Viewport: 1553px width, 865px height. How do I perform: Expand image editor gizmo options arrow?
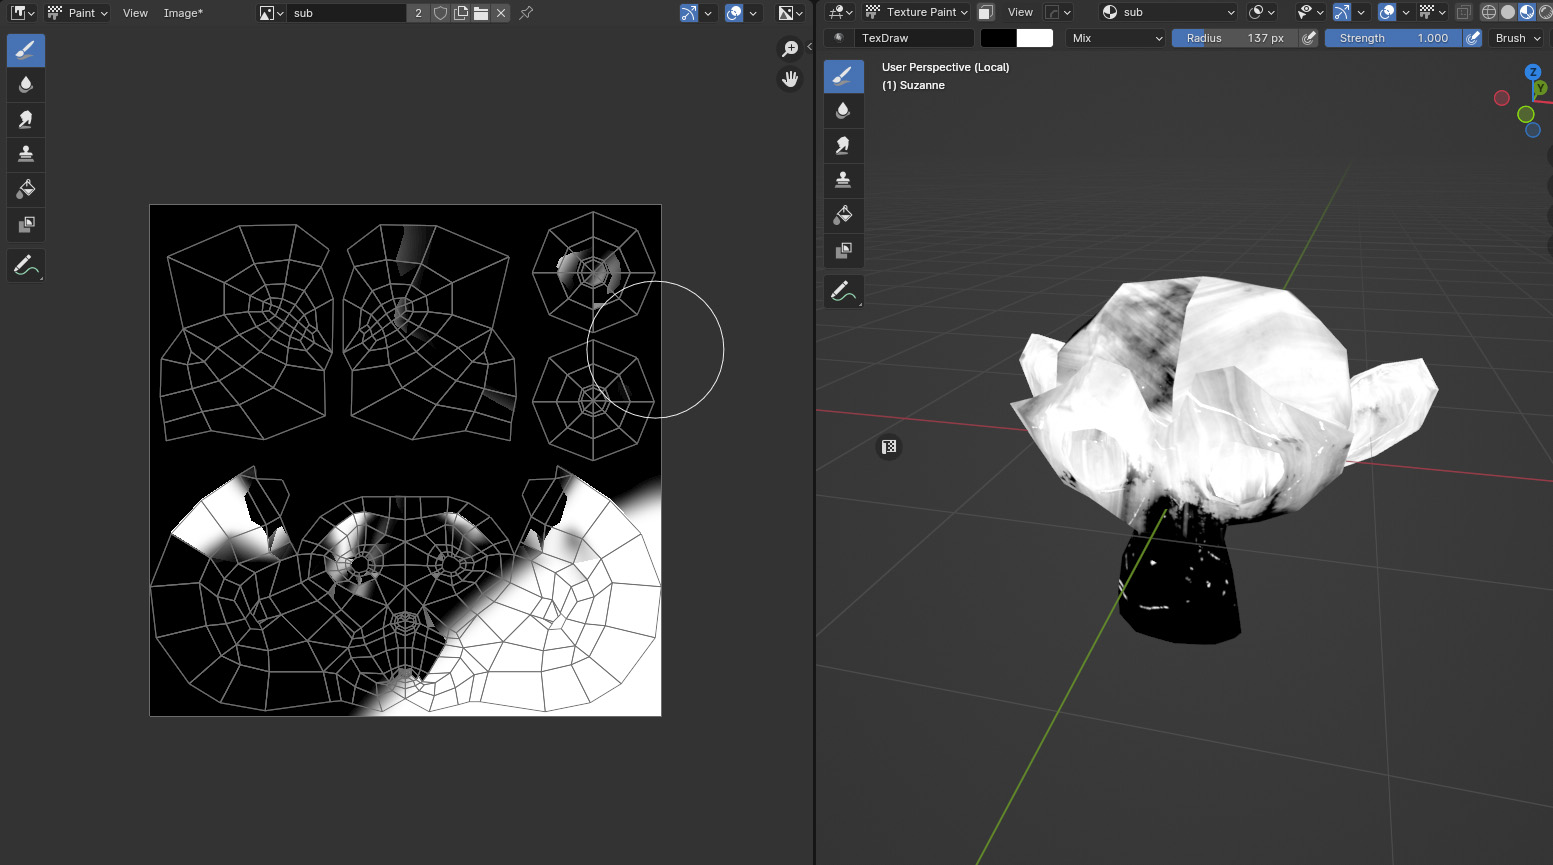pyautogui.click(x=708, y=13)
